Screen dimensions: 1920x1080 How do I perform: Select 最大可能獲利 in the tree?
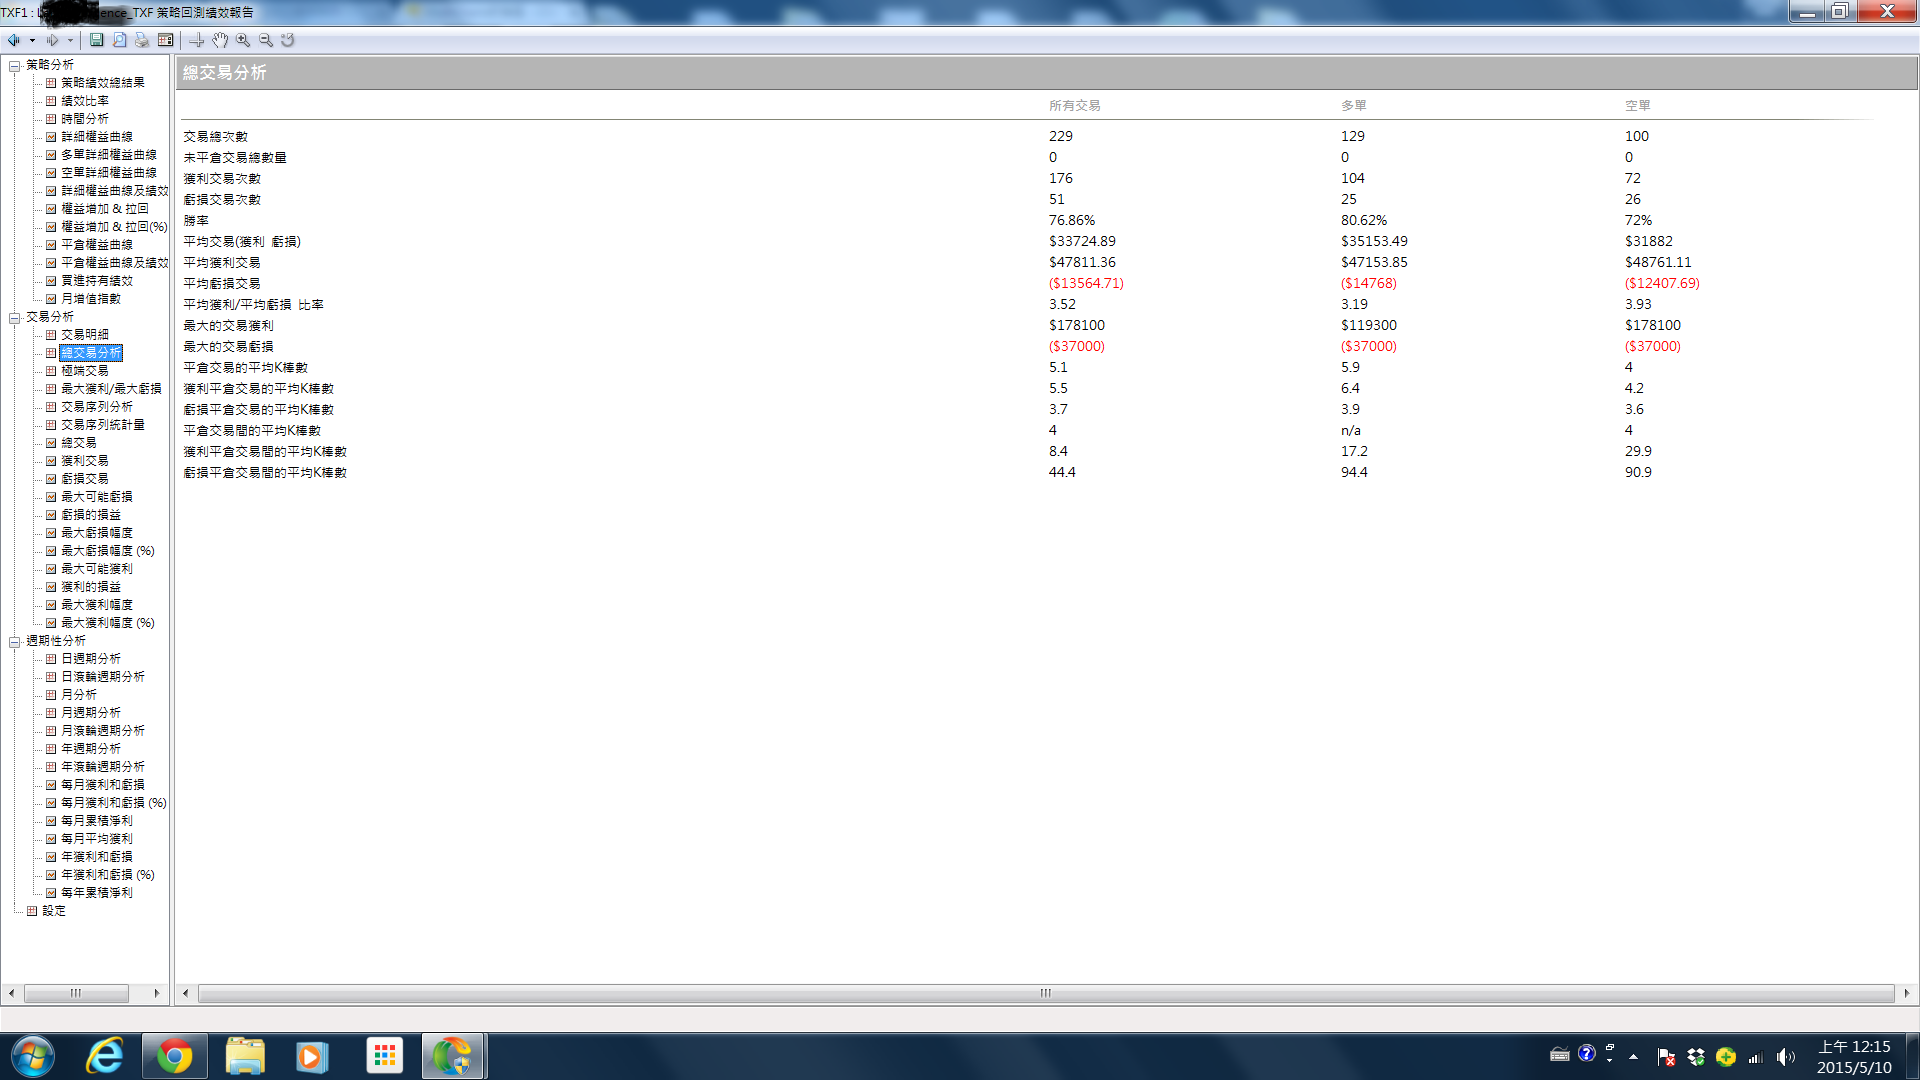click(x=96, y=569)
